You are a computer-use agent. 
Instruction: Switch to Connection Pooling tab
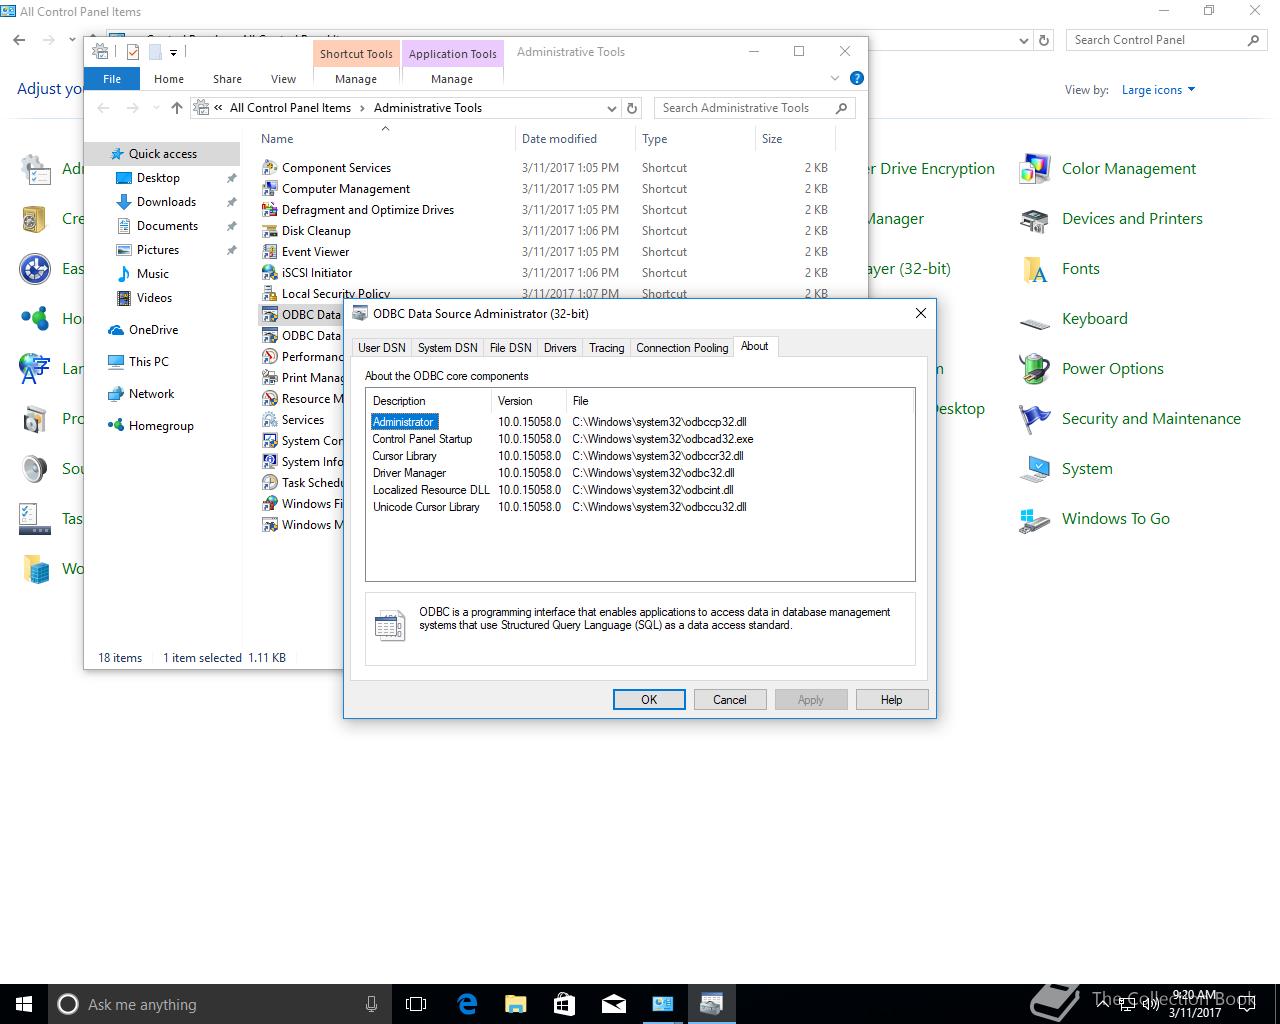click(682, 348)
